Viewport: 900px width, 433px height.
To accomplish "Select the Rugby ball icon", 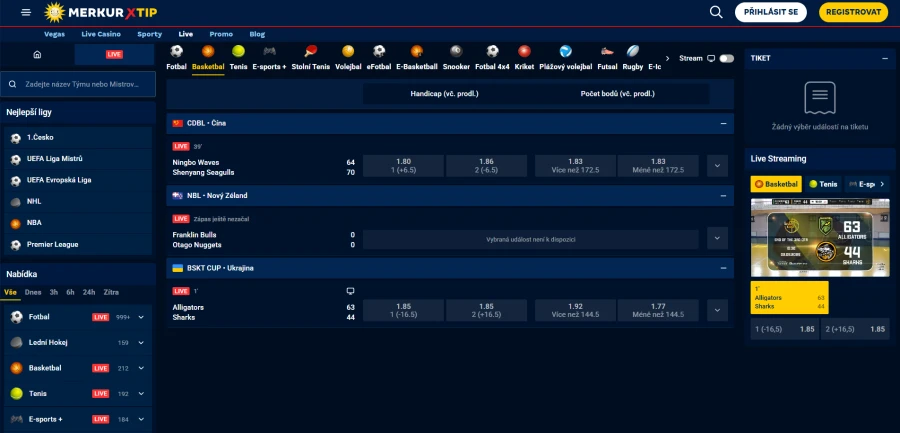I will (633, 51).
